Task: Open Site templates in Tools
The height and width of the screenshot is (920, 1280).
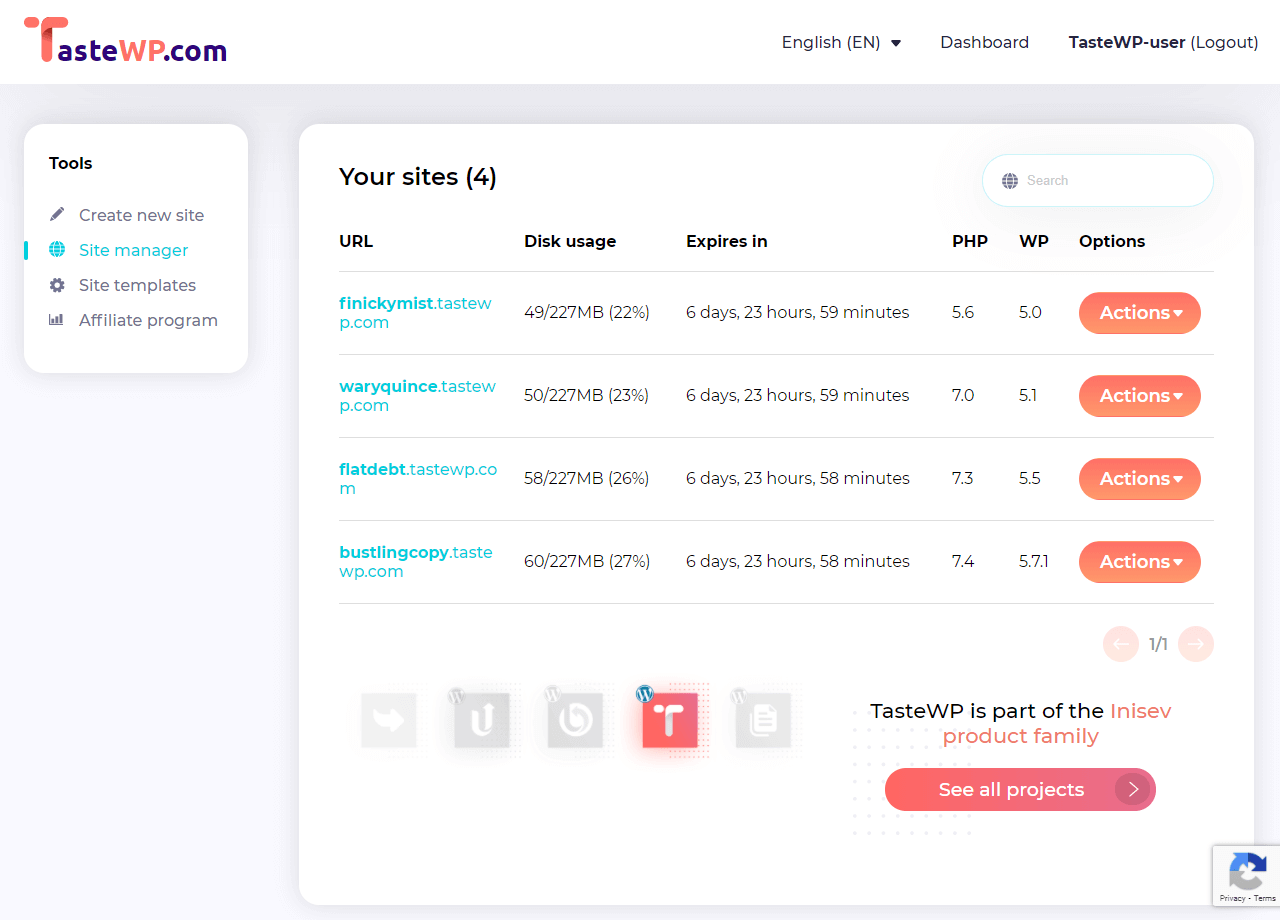Action: [x=137, y=285]
